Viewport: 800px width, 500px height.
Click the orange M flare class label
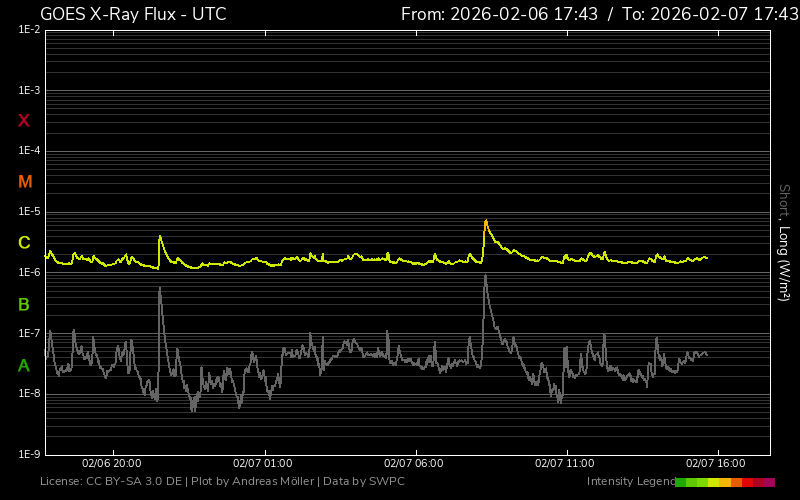coord(25,182)
